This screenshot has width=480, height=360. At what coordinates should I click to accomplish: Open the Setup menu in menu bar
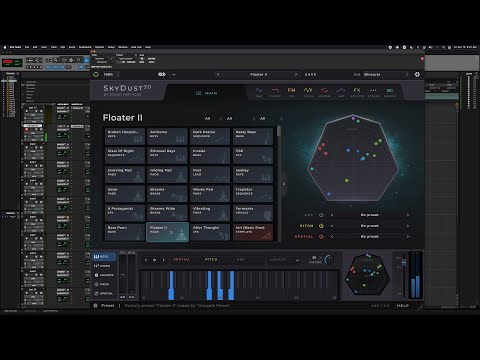pos(111,47)
